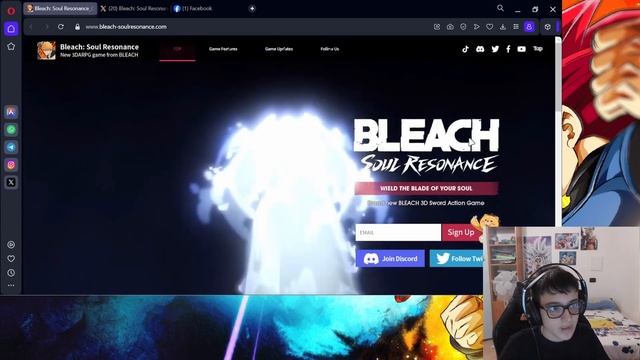Open Opera Speed Dial home icon in sidebar
The width and height of the screenshot is (640, 360).
click(x=11, y=29)
